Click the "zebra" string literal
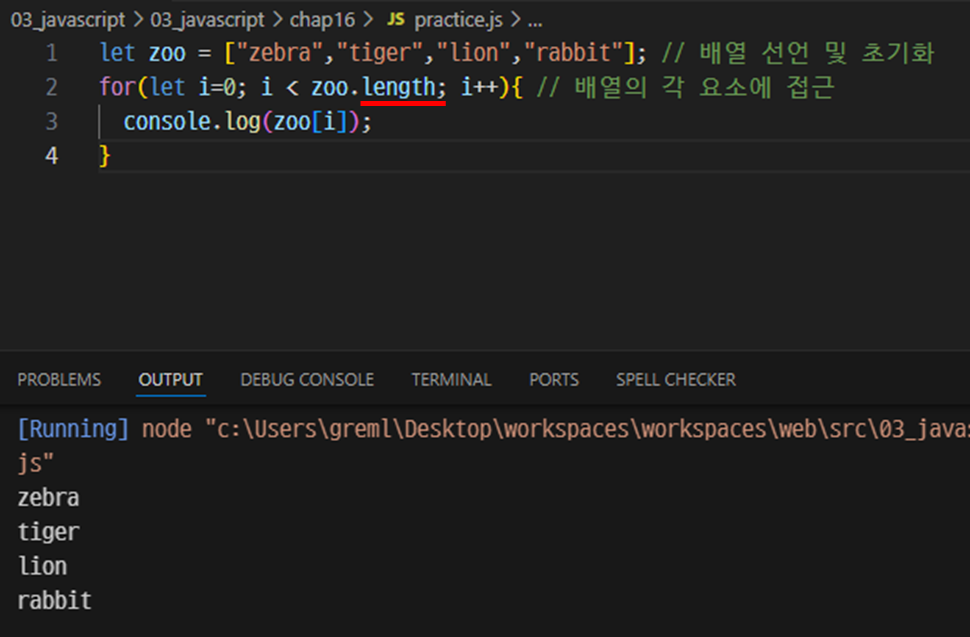Viewport: 970px width, 637px height. click(x=280, y=53)
